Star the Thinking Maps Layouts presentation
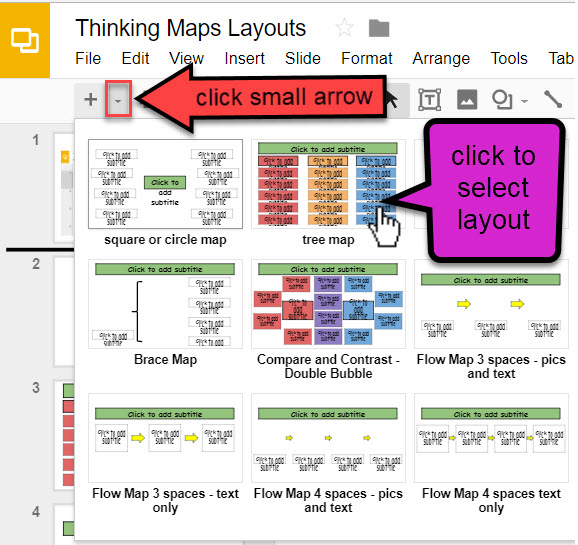The image size is (578, 545). [345, 28]
